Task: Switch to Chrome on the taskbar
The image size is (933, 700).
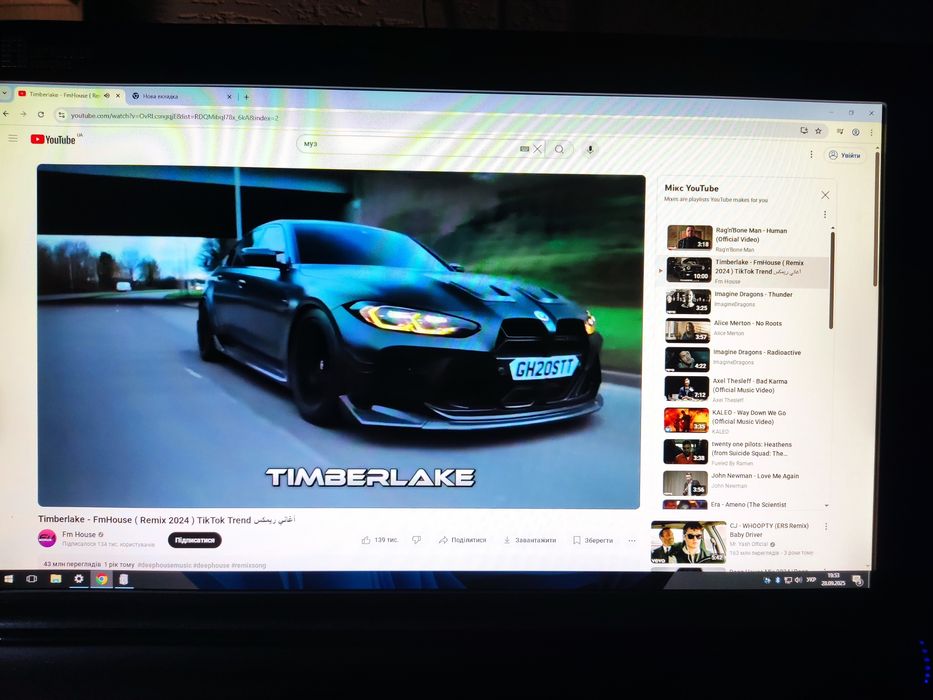Action: point(102,579)
